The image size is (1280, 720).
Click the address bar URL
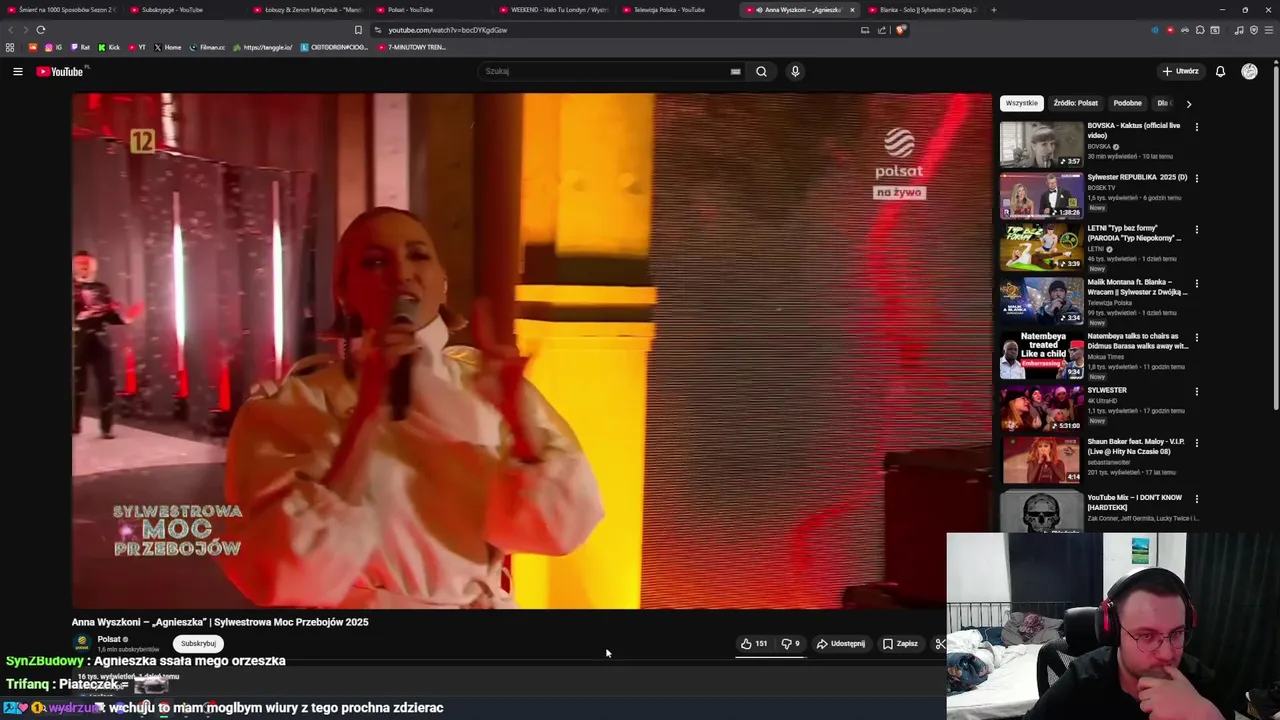pos(448,30)
